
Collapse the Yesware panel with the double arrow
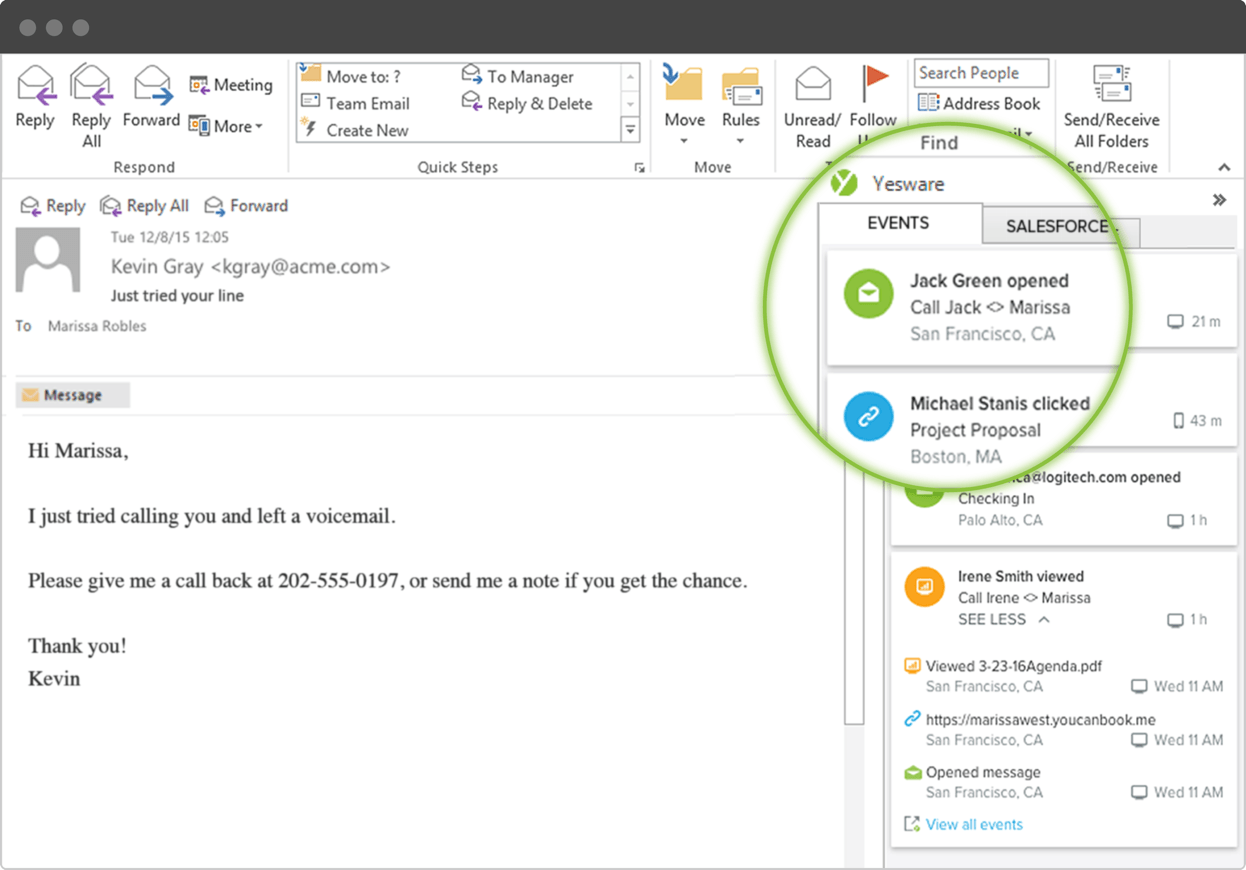tap(1219, 199)
